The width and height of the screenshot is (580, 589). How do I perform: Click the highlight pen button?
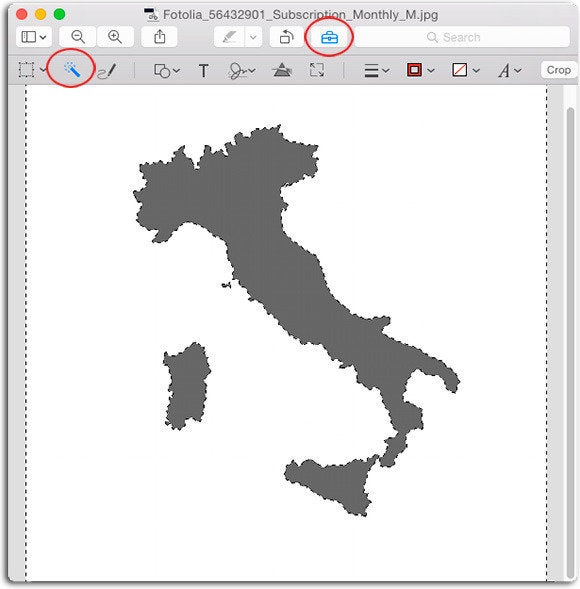coord(230,37)
